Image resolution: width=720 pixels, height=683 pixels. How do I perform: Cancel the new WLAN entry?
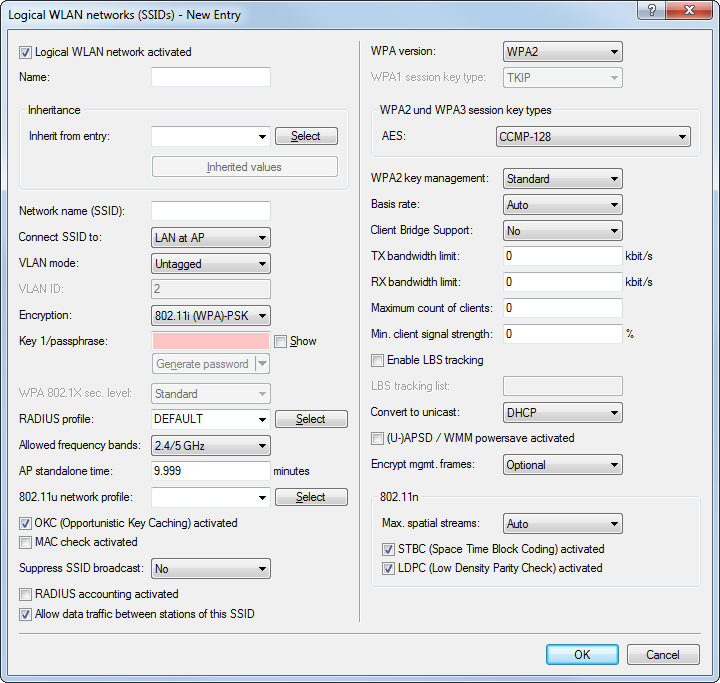(x=662, y=655)
